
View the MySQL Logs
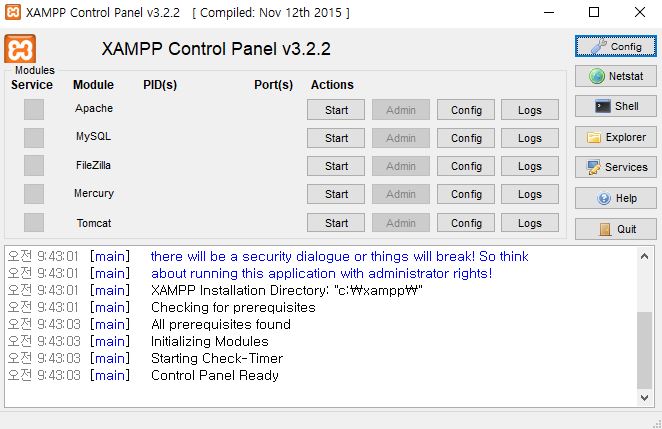530,138
